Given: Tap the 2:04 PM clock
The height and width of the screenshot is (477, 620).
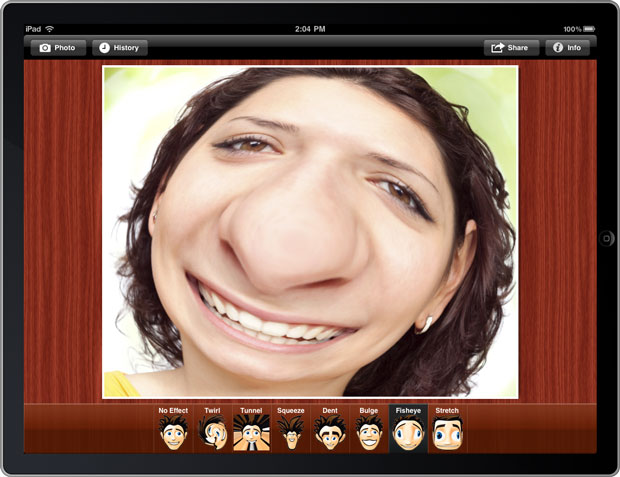Looking at the screenshot, I should [x=310, y=29].
